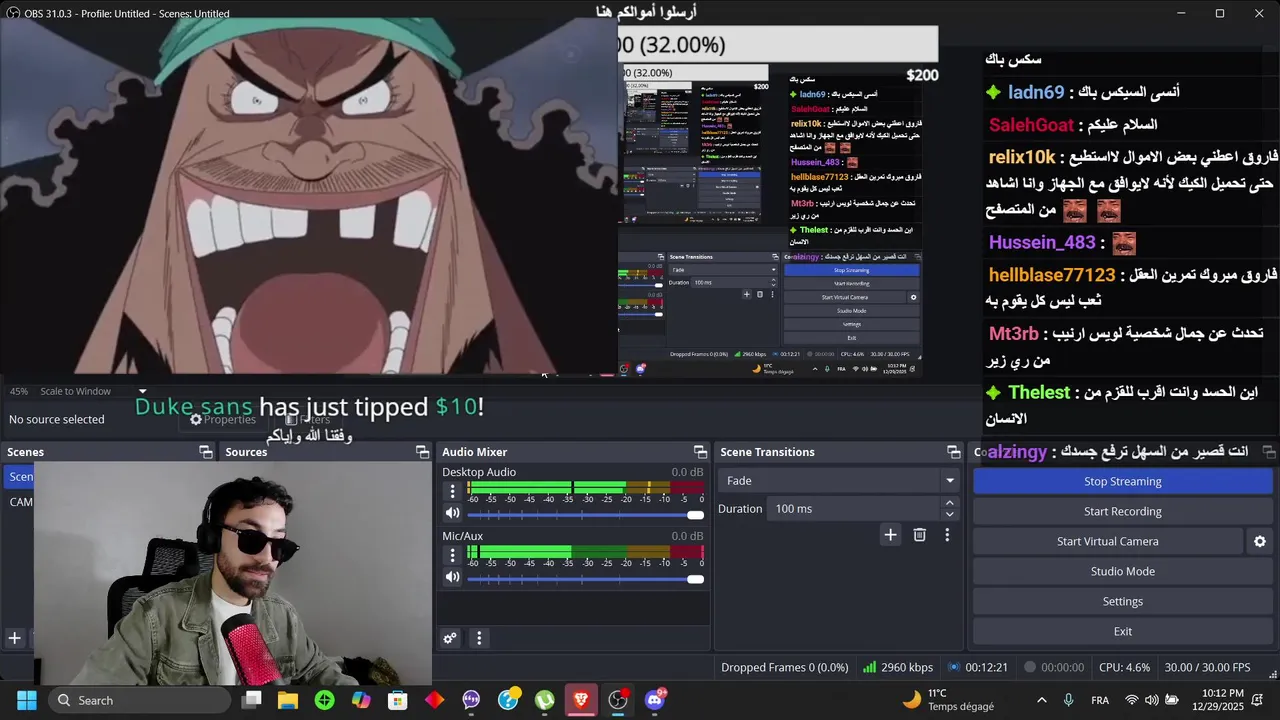The height and width of the screenshot is (720, 1280).
Task: Click the OBS Studio taskbar icon
Action: click(618, 700)
